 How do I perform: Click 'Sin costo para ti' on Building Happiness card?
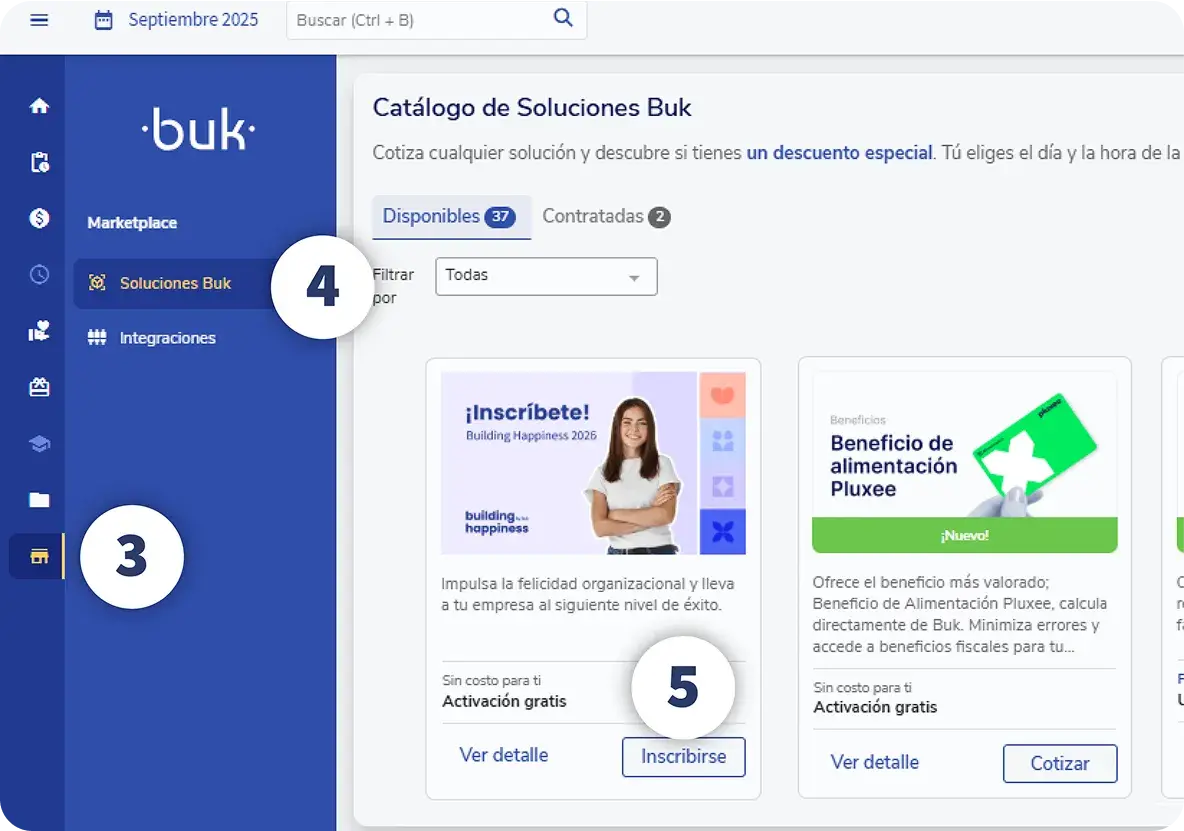click(x=492, y=680)
